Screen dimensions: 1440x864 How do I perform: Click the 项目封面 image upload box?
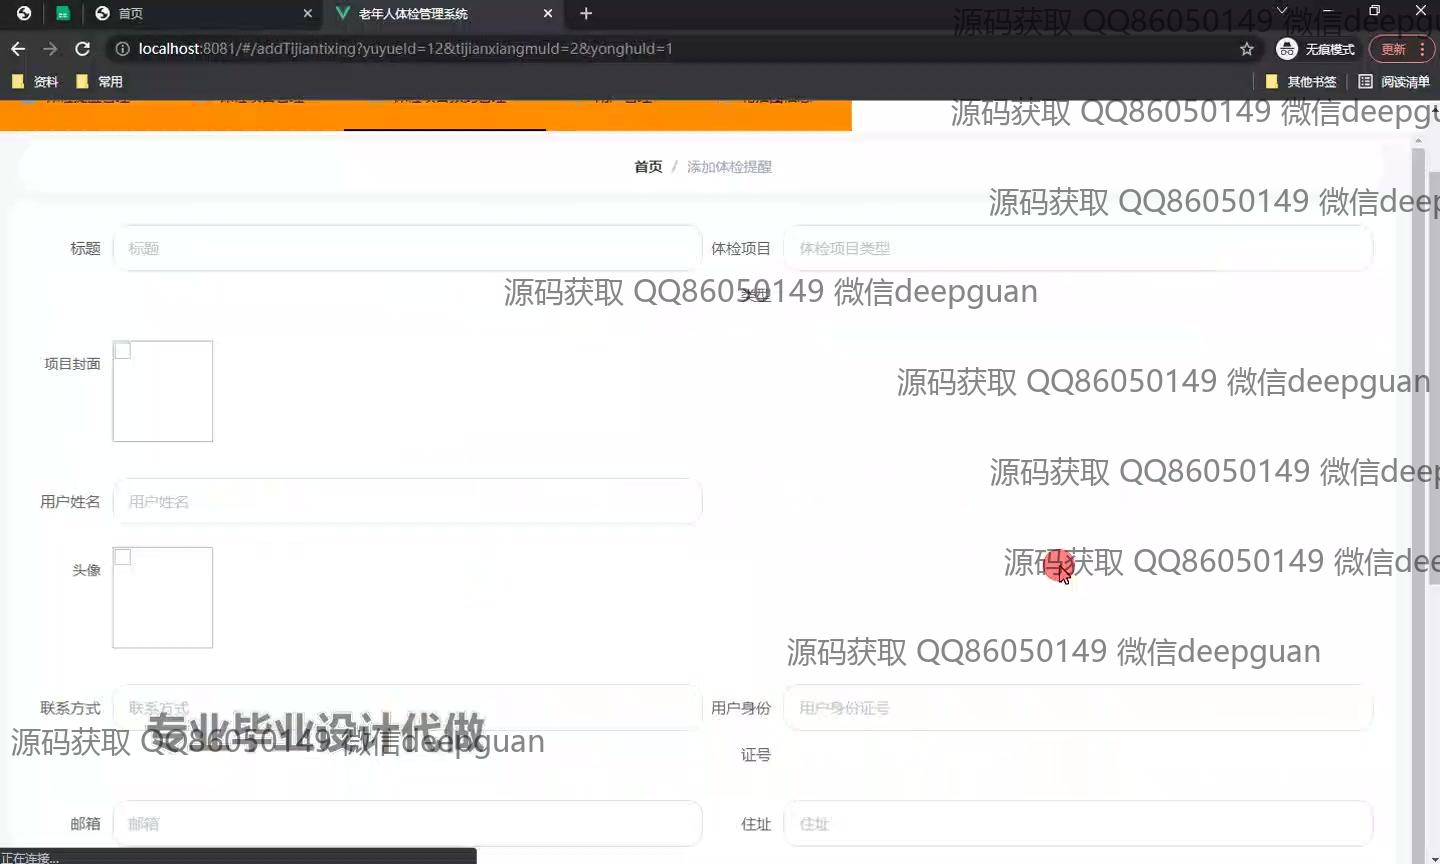pyautogui.click(x=163, y=391)
